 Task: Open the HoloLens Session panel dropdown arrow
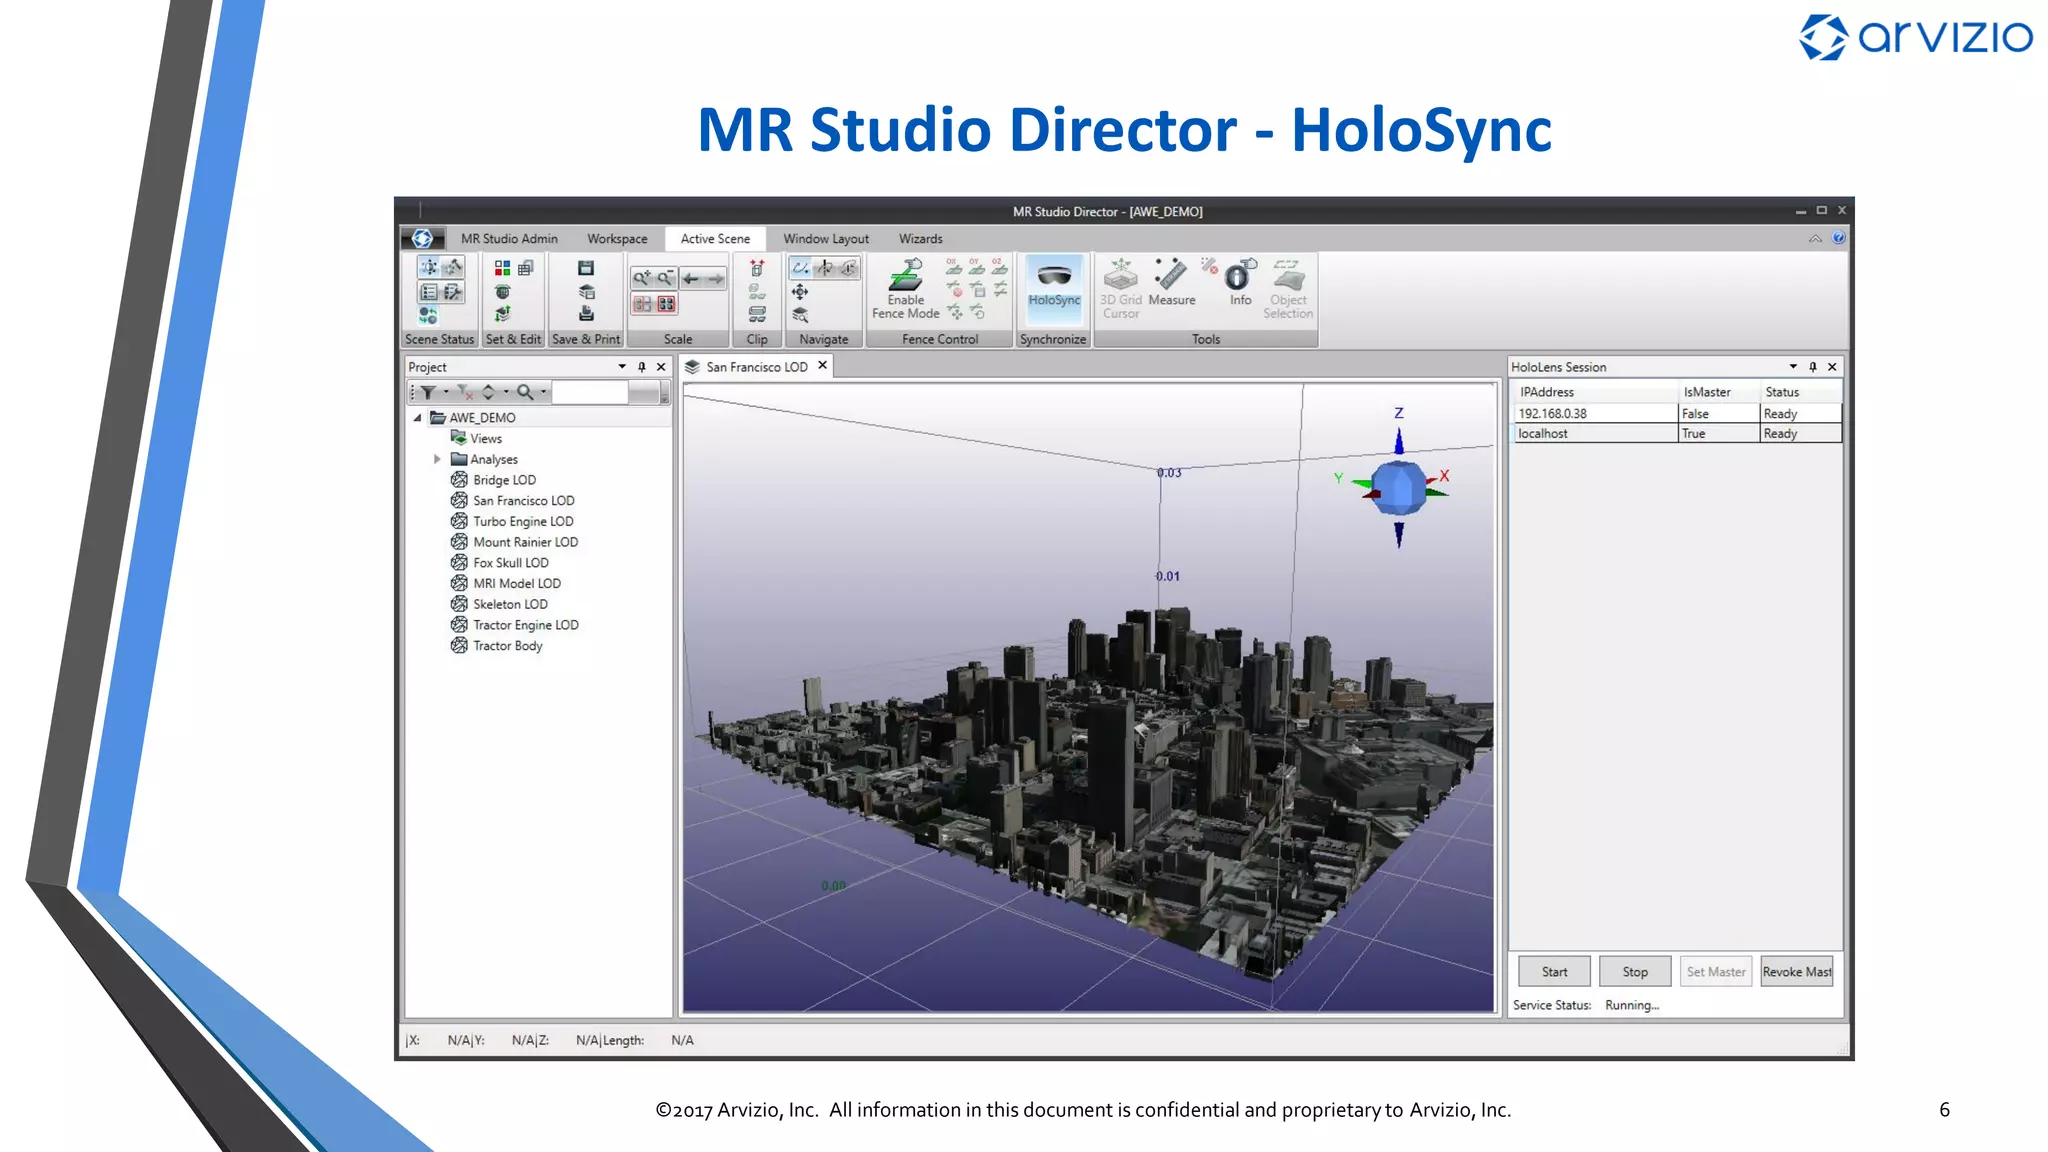point(1793,367)
